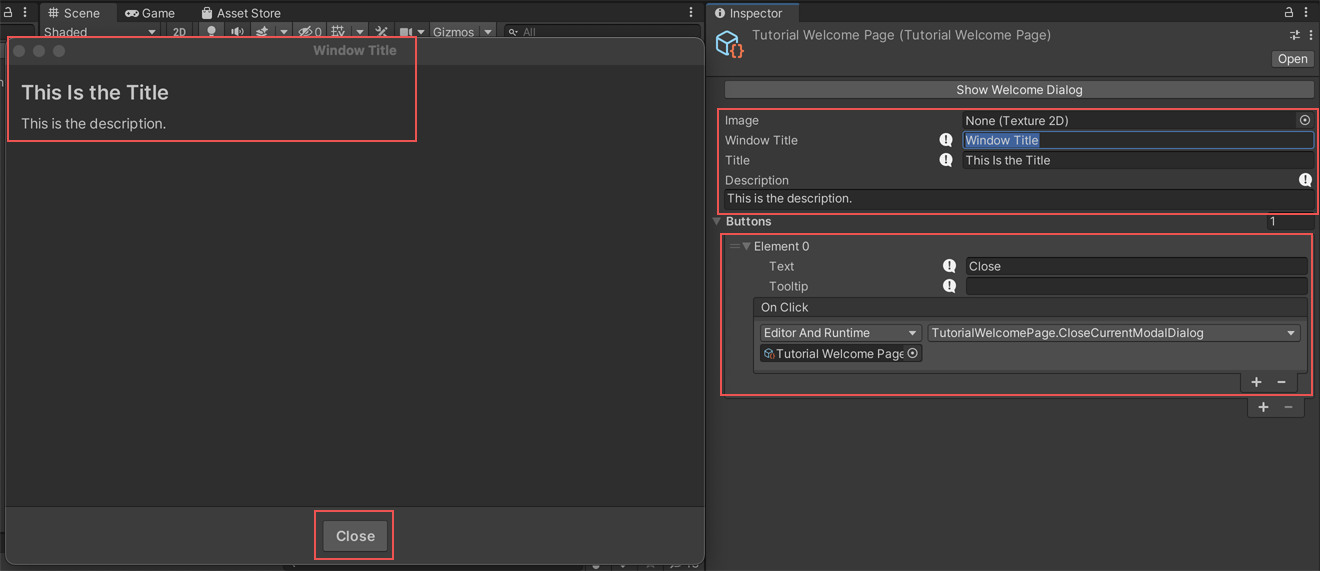Switch to the Asset Store tab

pyautogui.click(x=240, y=13)
